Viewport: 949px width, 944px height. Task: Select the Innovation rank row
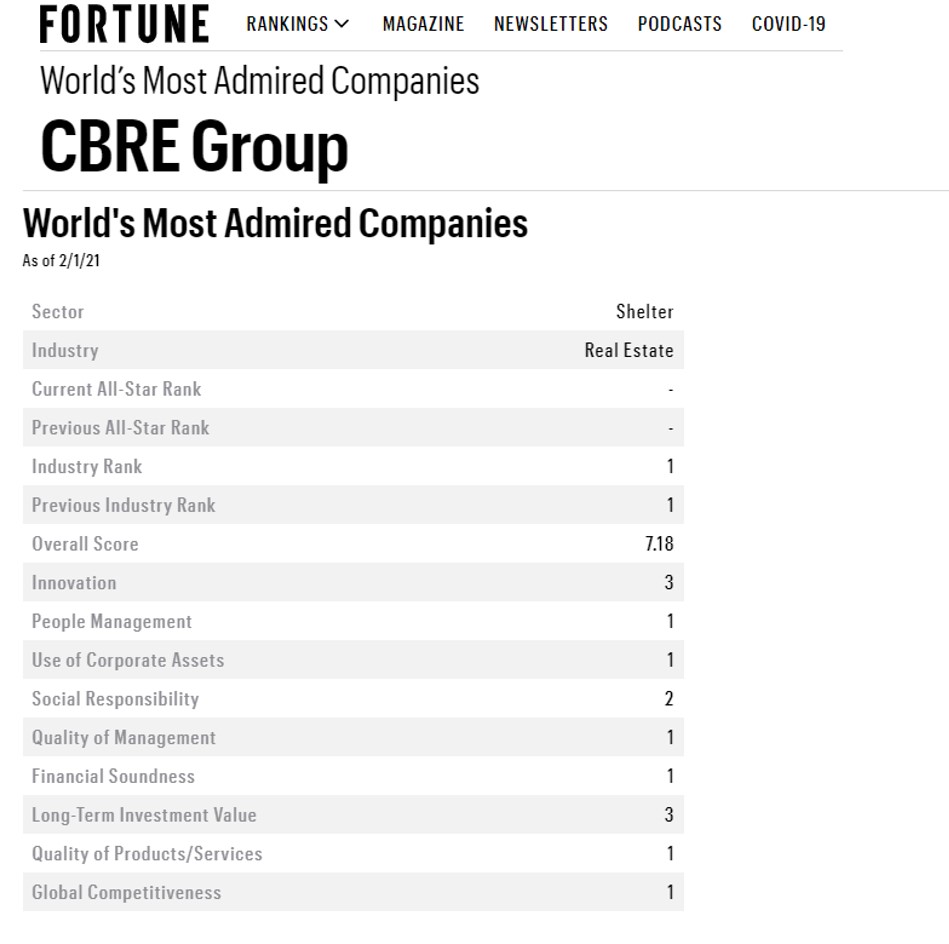(x=350, y=582)
